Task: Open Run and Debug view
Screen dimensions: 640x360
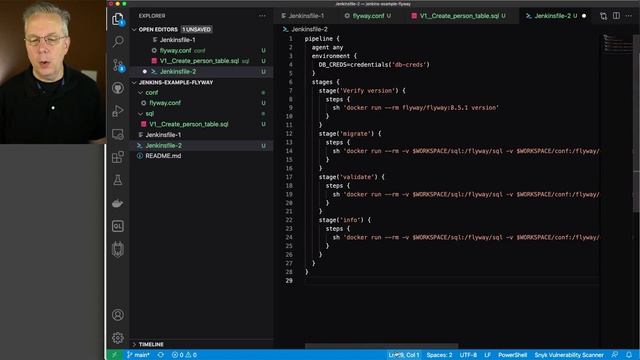Action: click(118, 111)
